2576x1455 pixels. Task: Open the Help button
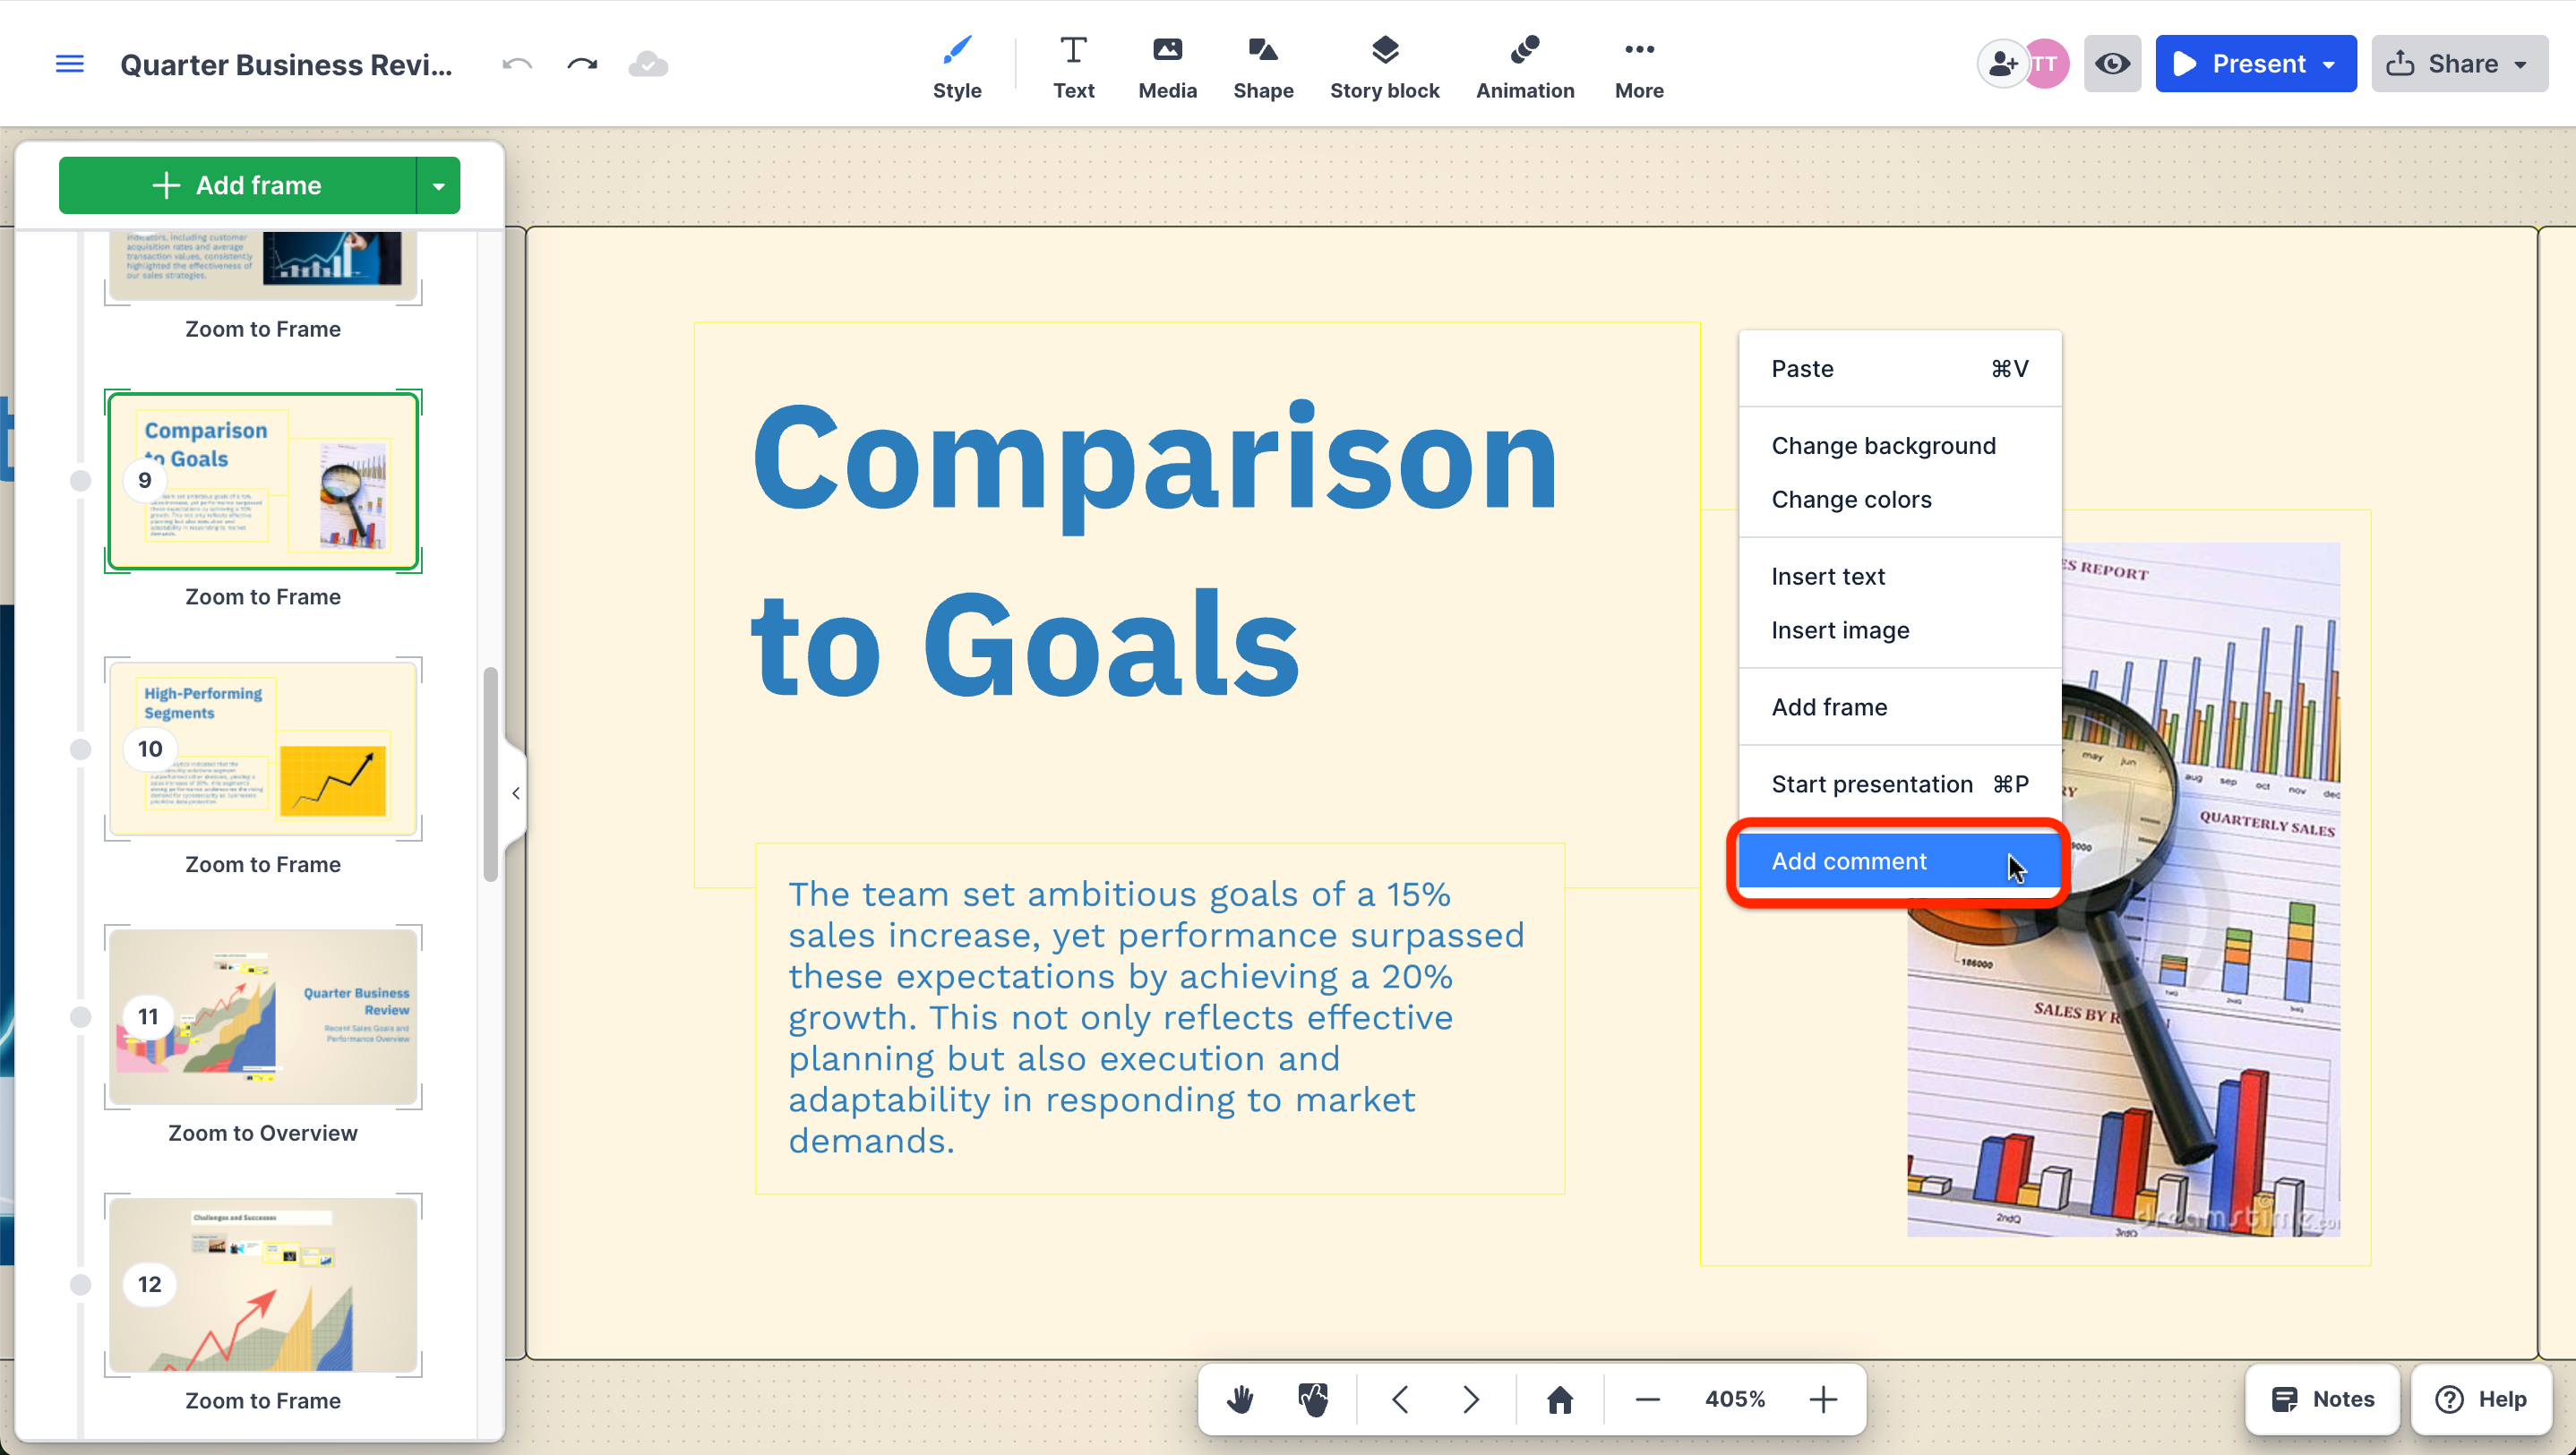point(2482,1399)
